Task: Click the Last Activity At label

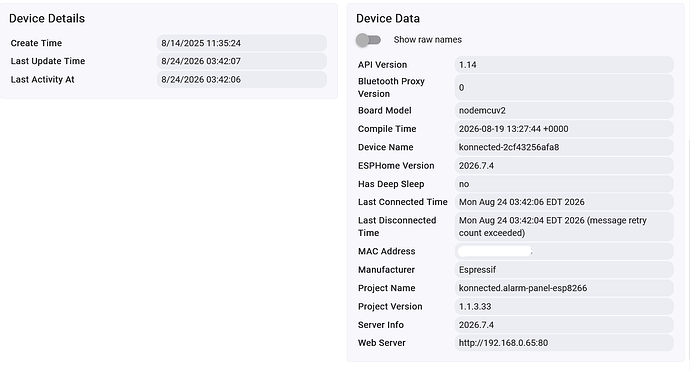Action: (x=42, y=80)
